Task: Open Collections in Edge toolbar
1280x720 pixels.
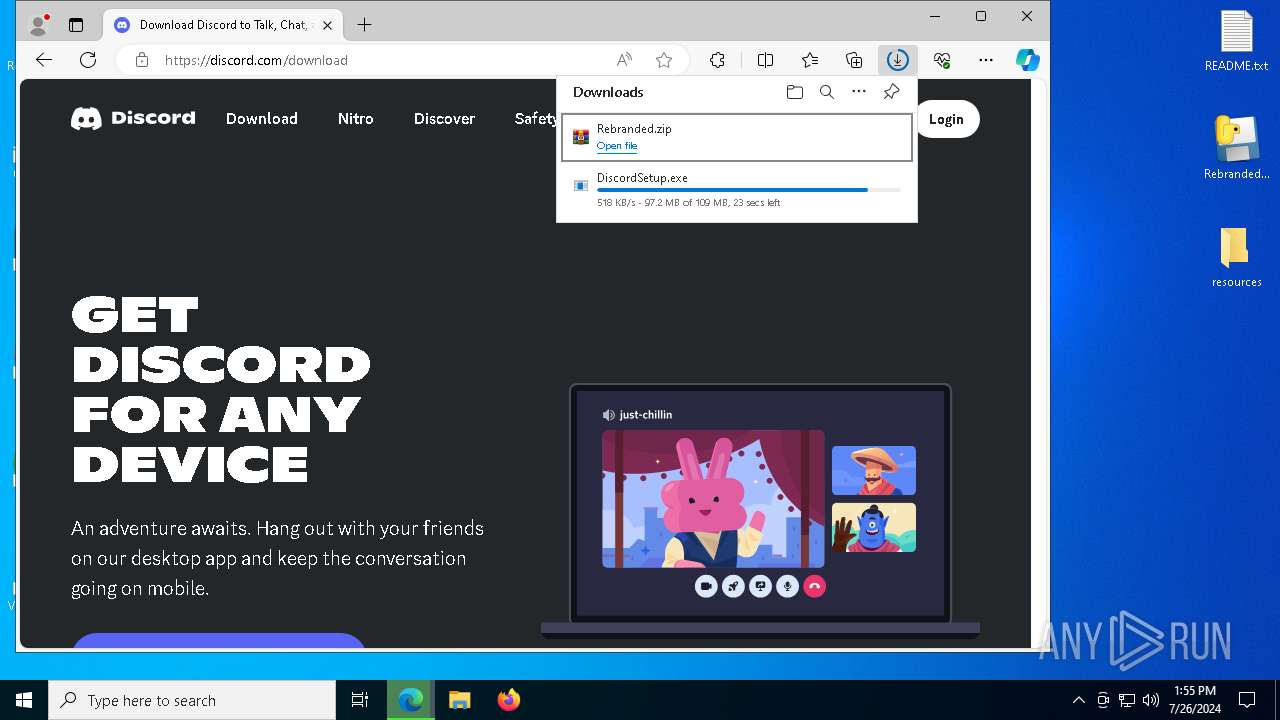Action: pos(854,60)
